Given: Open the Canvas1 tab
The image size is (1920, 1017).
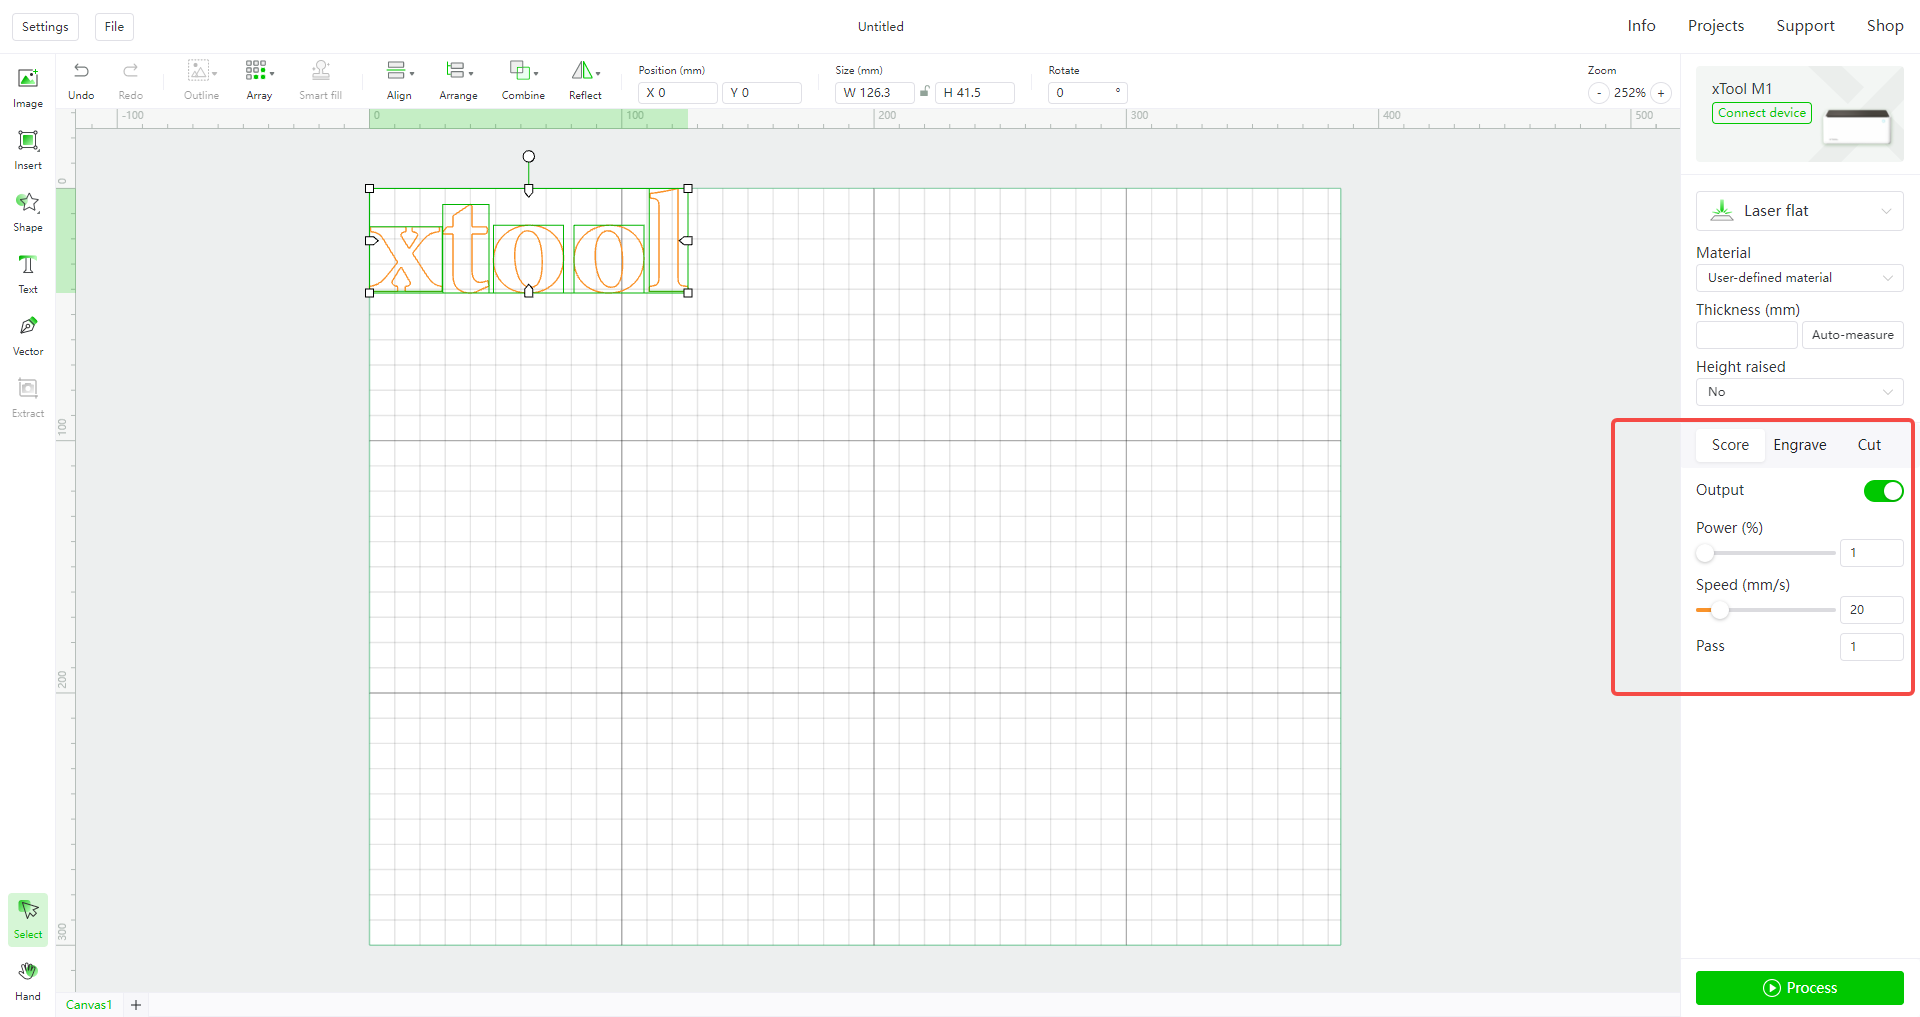Looking at the screenshot, I should [x=89, y=1005].
